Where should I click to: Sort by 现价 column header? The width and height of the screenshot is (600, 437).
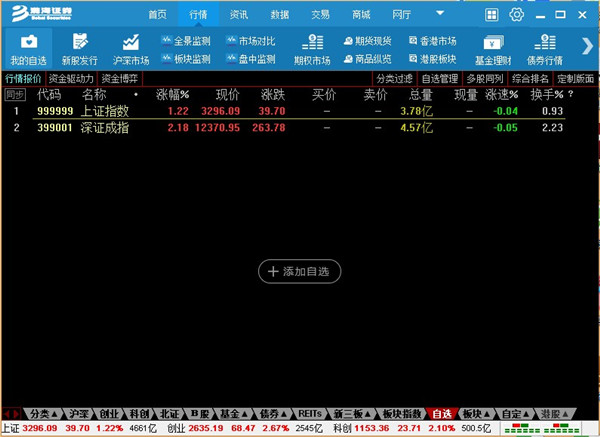228,95
